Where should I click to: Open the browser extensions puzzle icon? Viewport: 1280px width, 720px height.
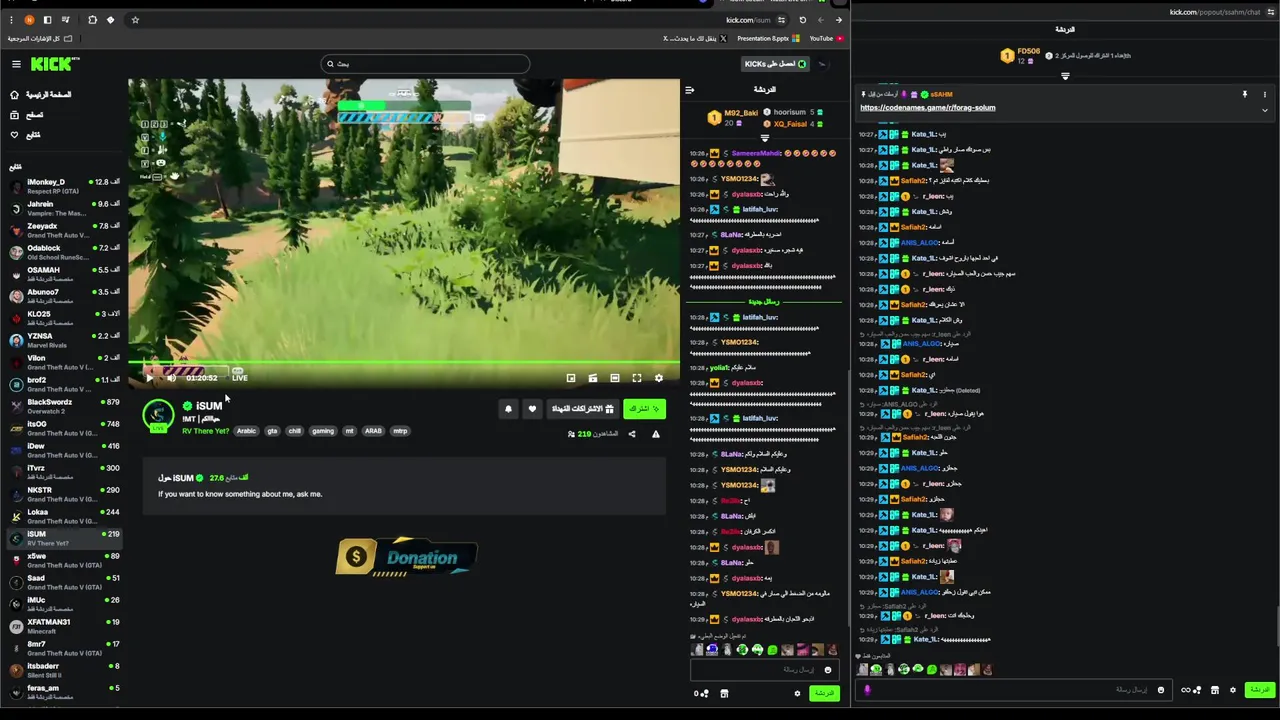point(92,20)
